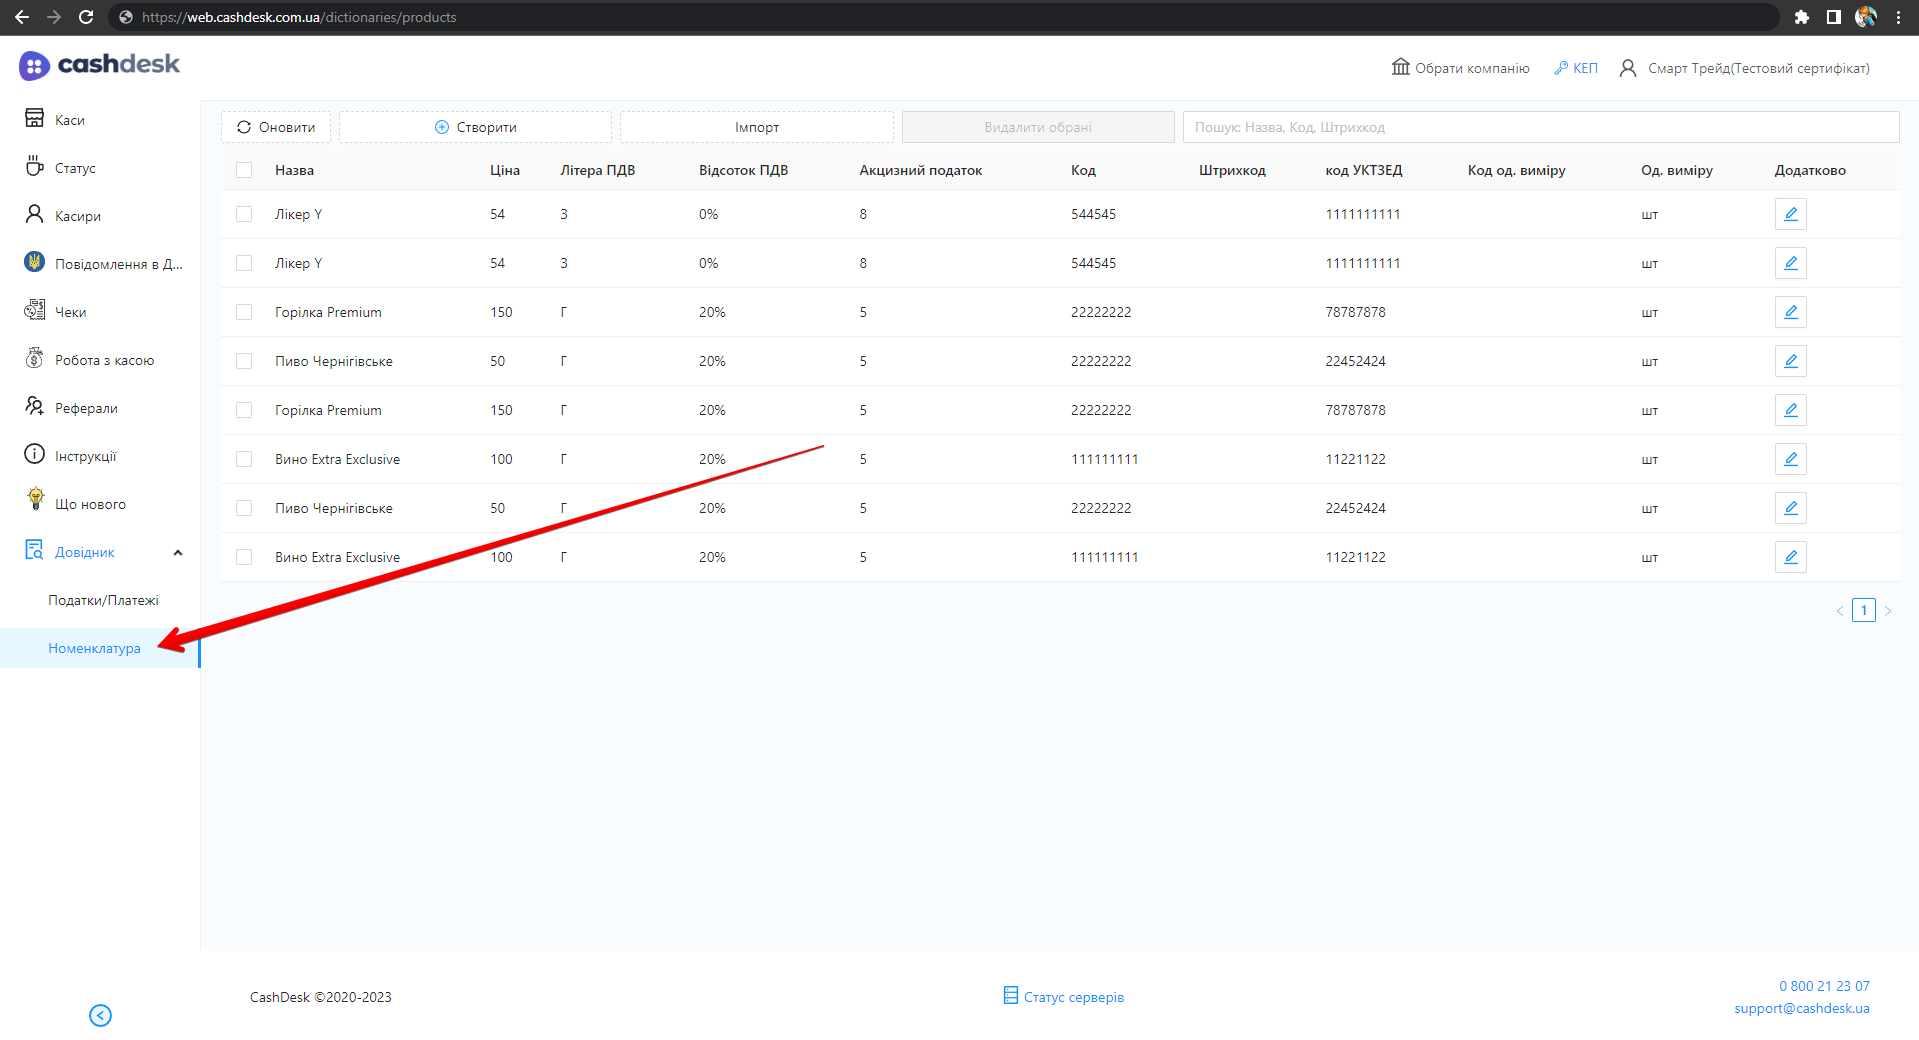Open Податки/Платежі submenu item
The width and height of the screenshot is (1919, 1040).
click(x=103, y=600)
